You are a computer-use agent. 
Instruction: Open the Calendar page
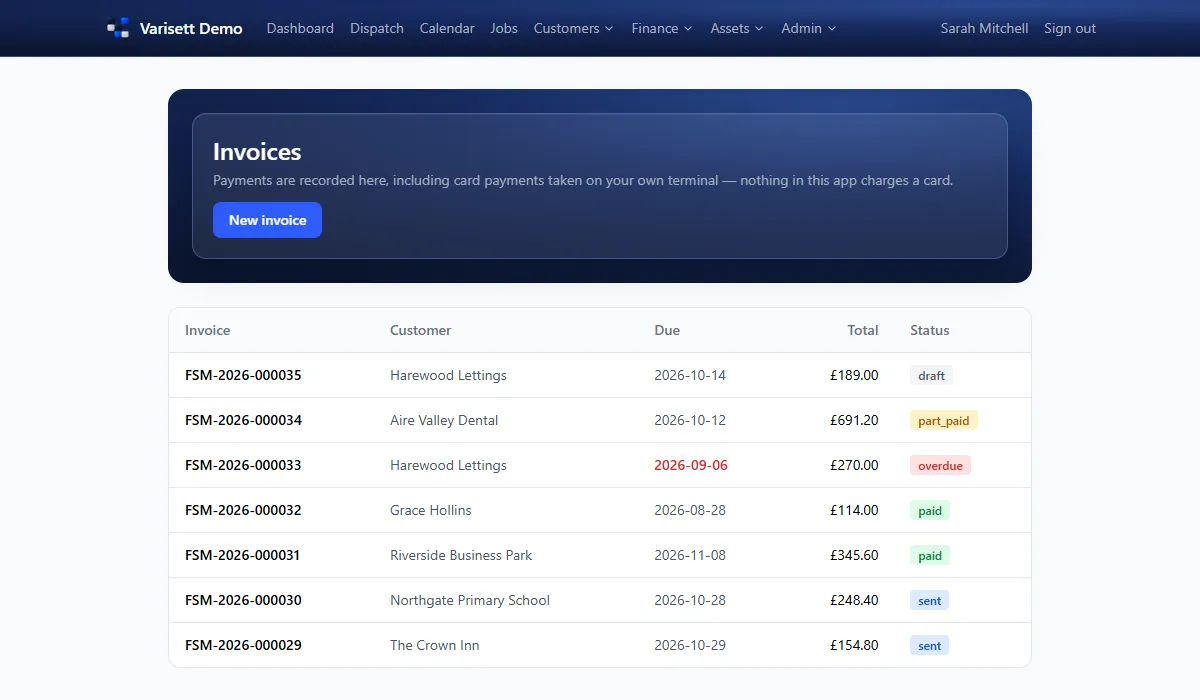(447, 28)
